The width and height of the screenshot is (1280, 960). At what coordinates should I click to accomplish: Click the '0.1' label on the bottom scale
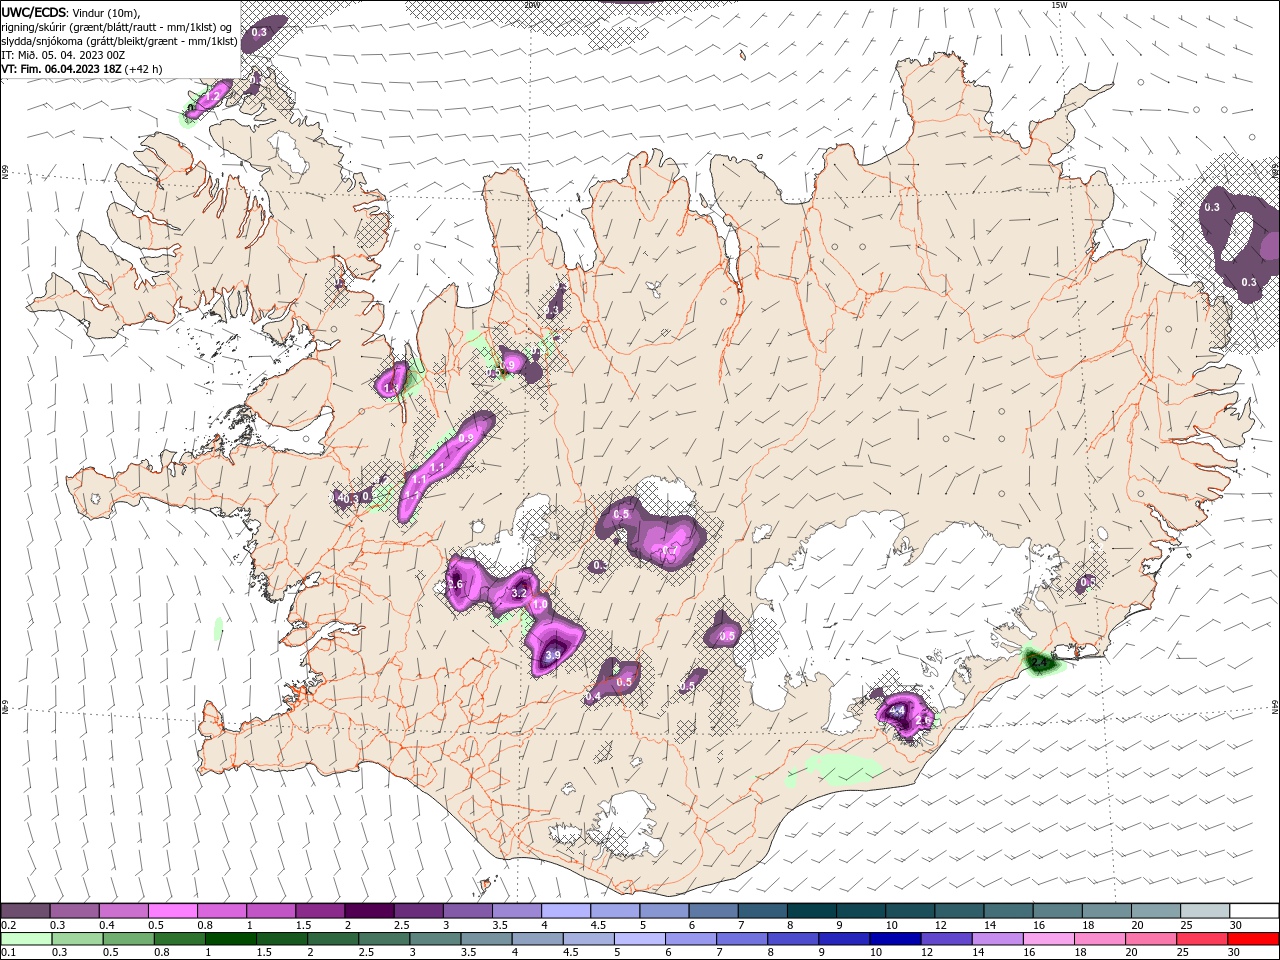coord(8,953)
